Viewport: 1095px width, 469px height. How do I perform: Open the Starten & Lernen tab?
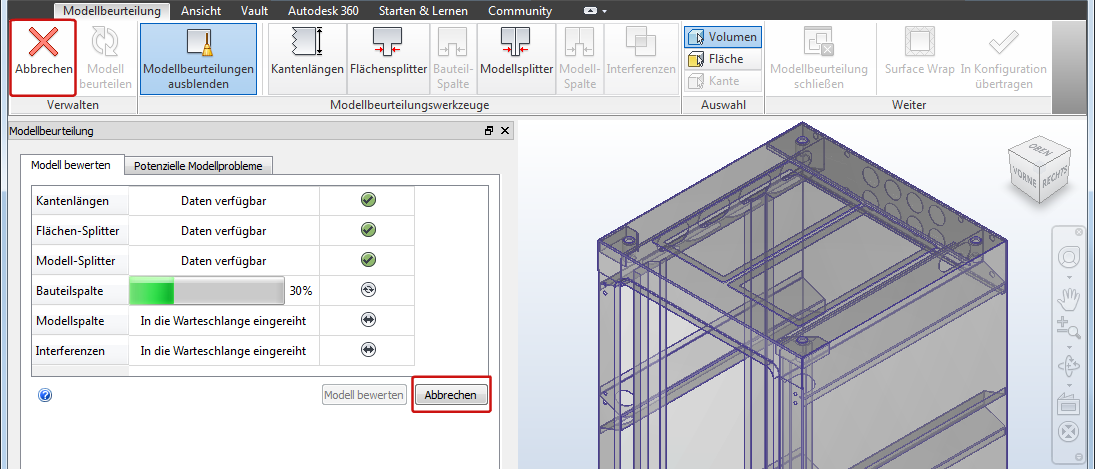tap(424, 10)
